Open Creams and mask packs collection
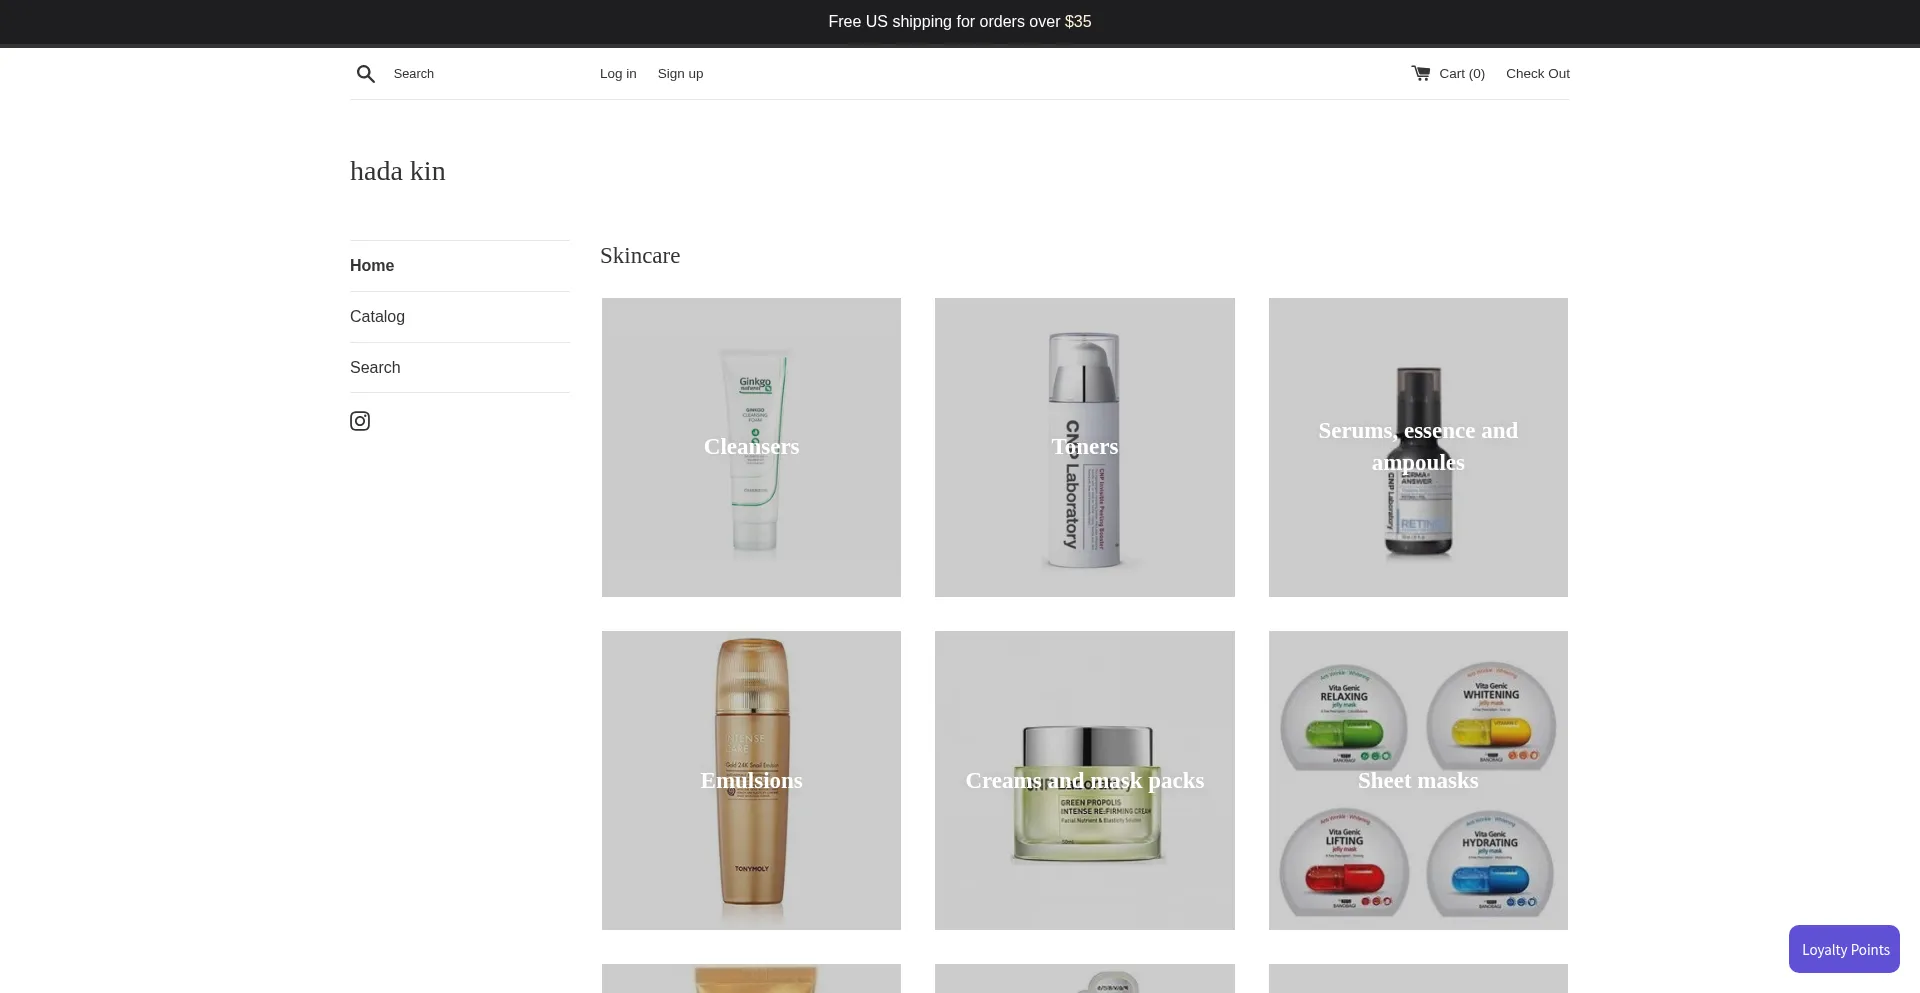Screen dimensions: 1920x993 tap(1084, 780)
